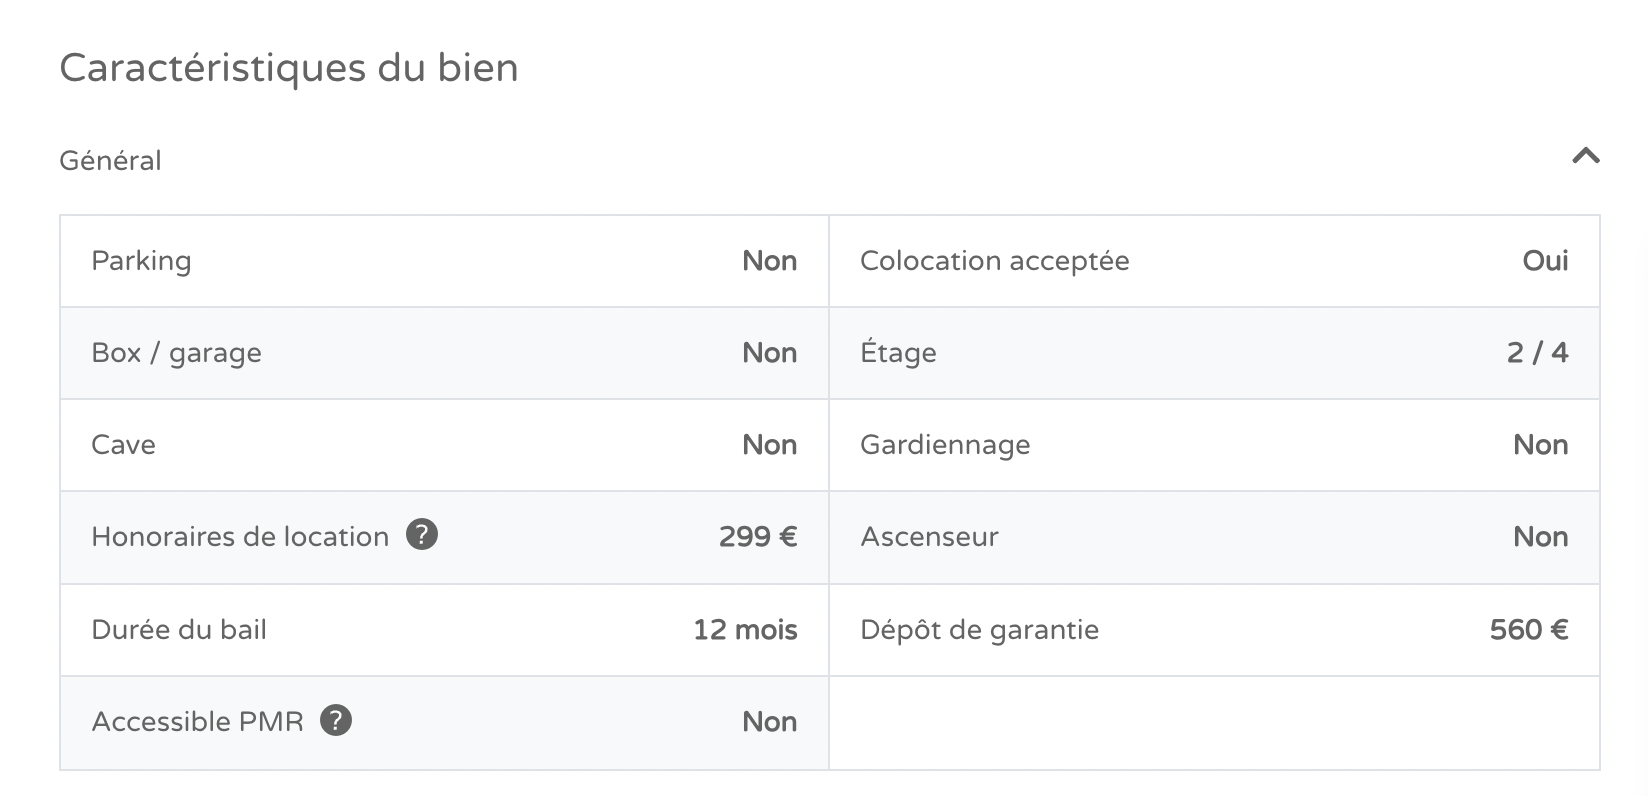This screenshot has width=1648, height=796.
Task: Click the Dépôt de garantie label
Action: [979, 630]
